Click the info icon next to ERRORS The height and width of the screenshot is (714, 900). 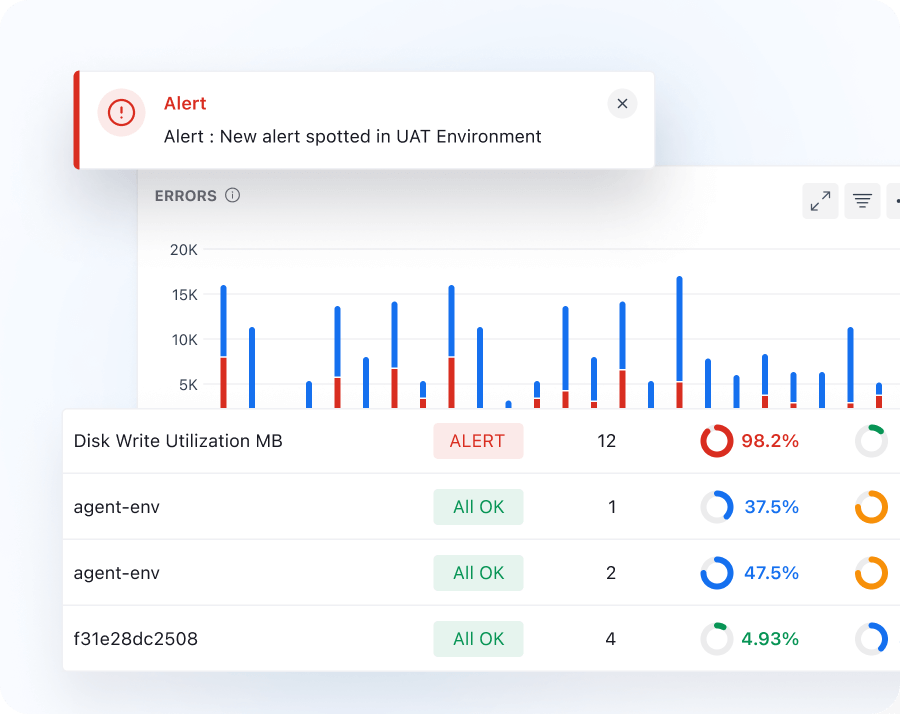click(232, 195)
